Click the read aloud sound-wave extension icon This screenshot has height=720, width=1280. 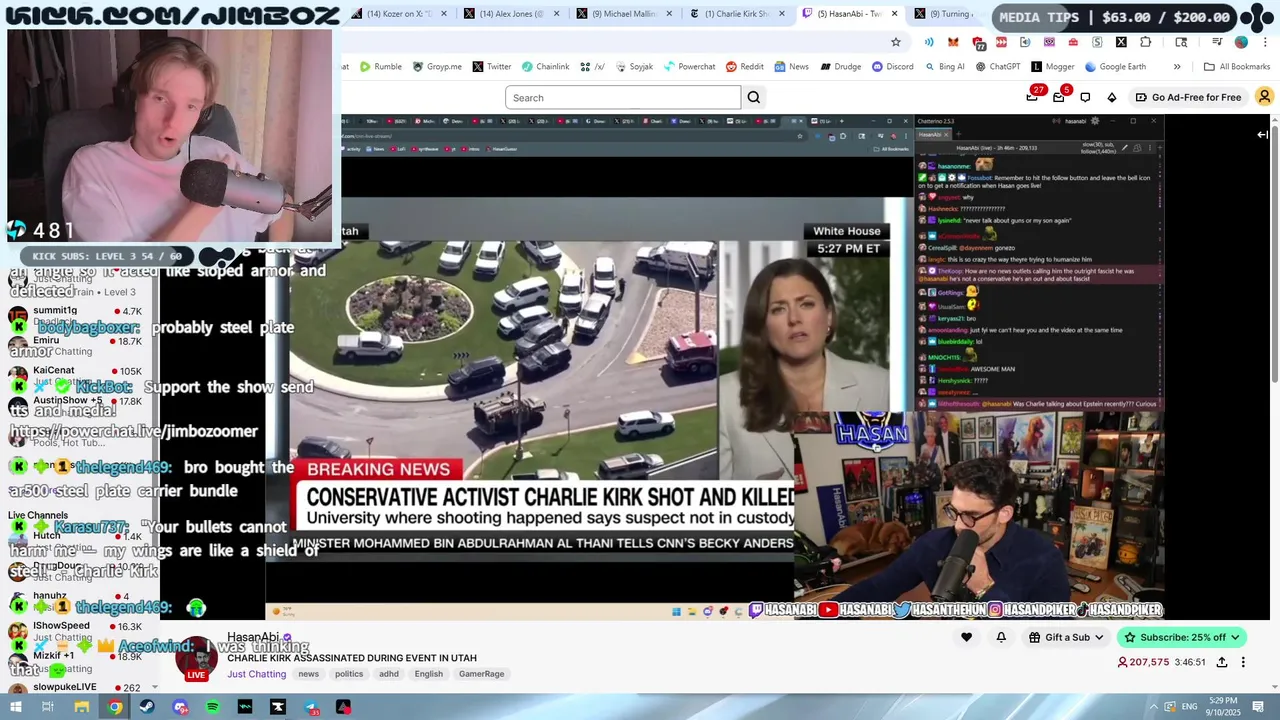click(x=929, y=42)
